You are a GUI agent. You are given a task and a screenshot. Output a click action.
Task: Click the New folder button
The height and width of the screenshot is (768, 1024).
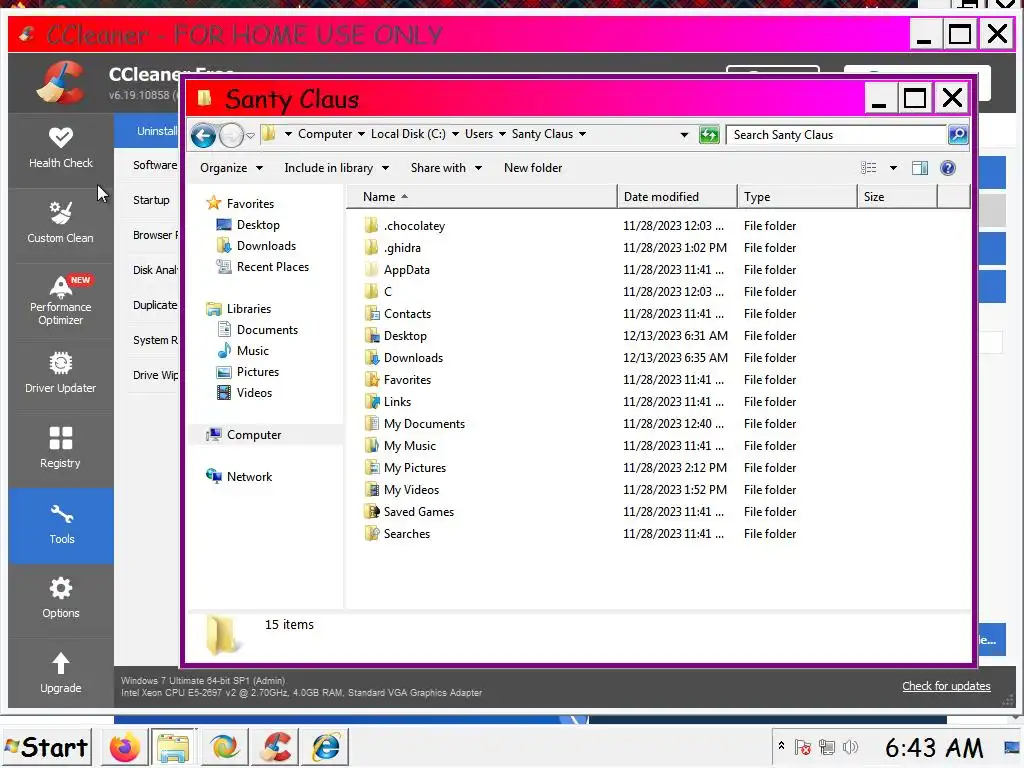point(533,168)
